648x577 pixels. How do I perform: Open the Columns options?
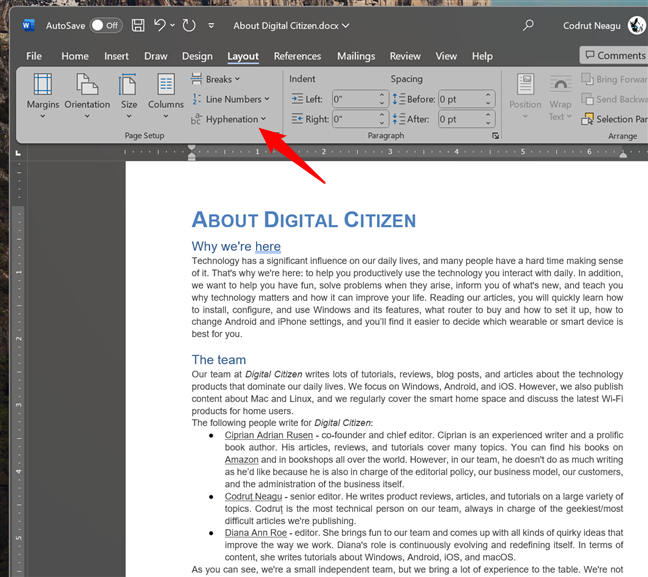tap(166, 96)
